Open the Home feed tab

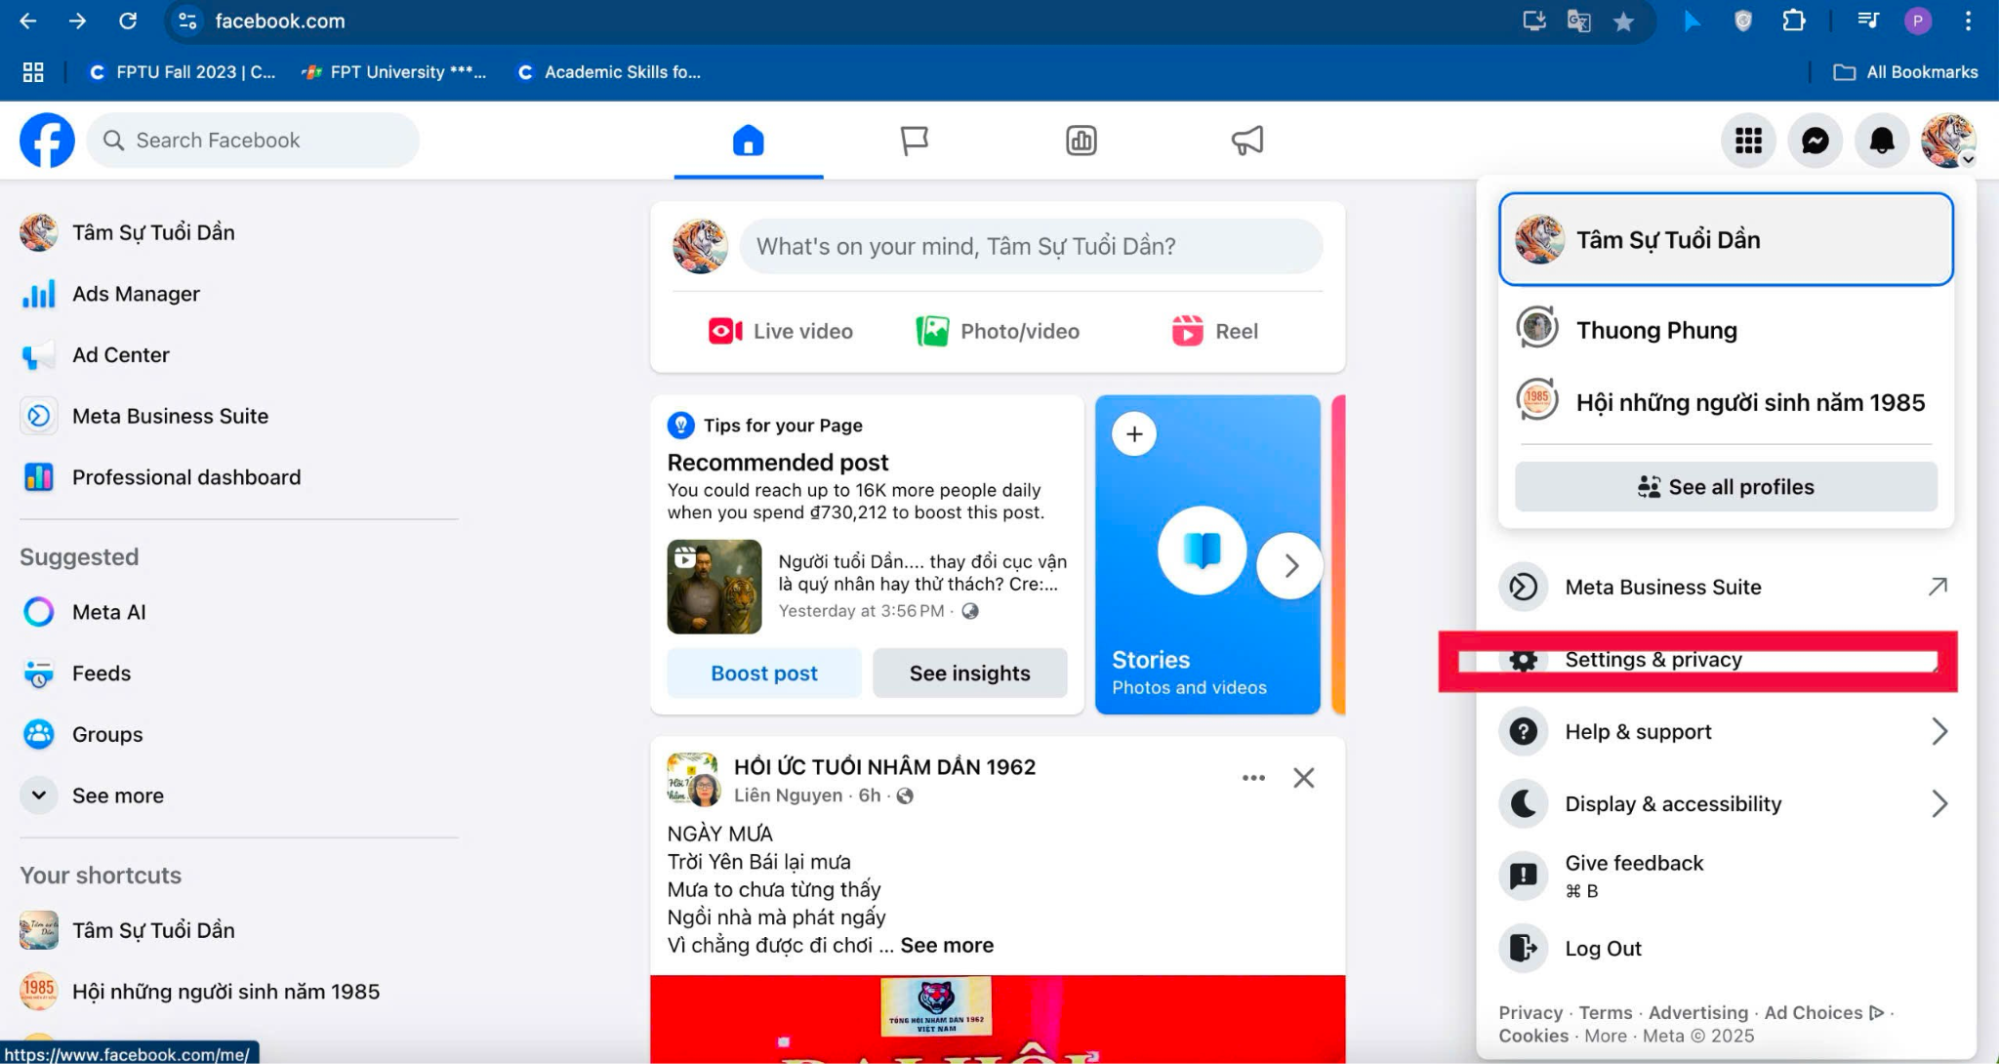[748, 140]
